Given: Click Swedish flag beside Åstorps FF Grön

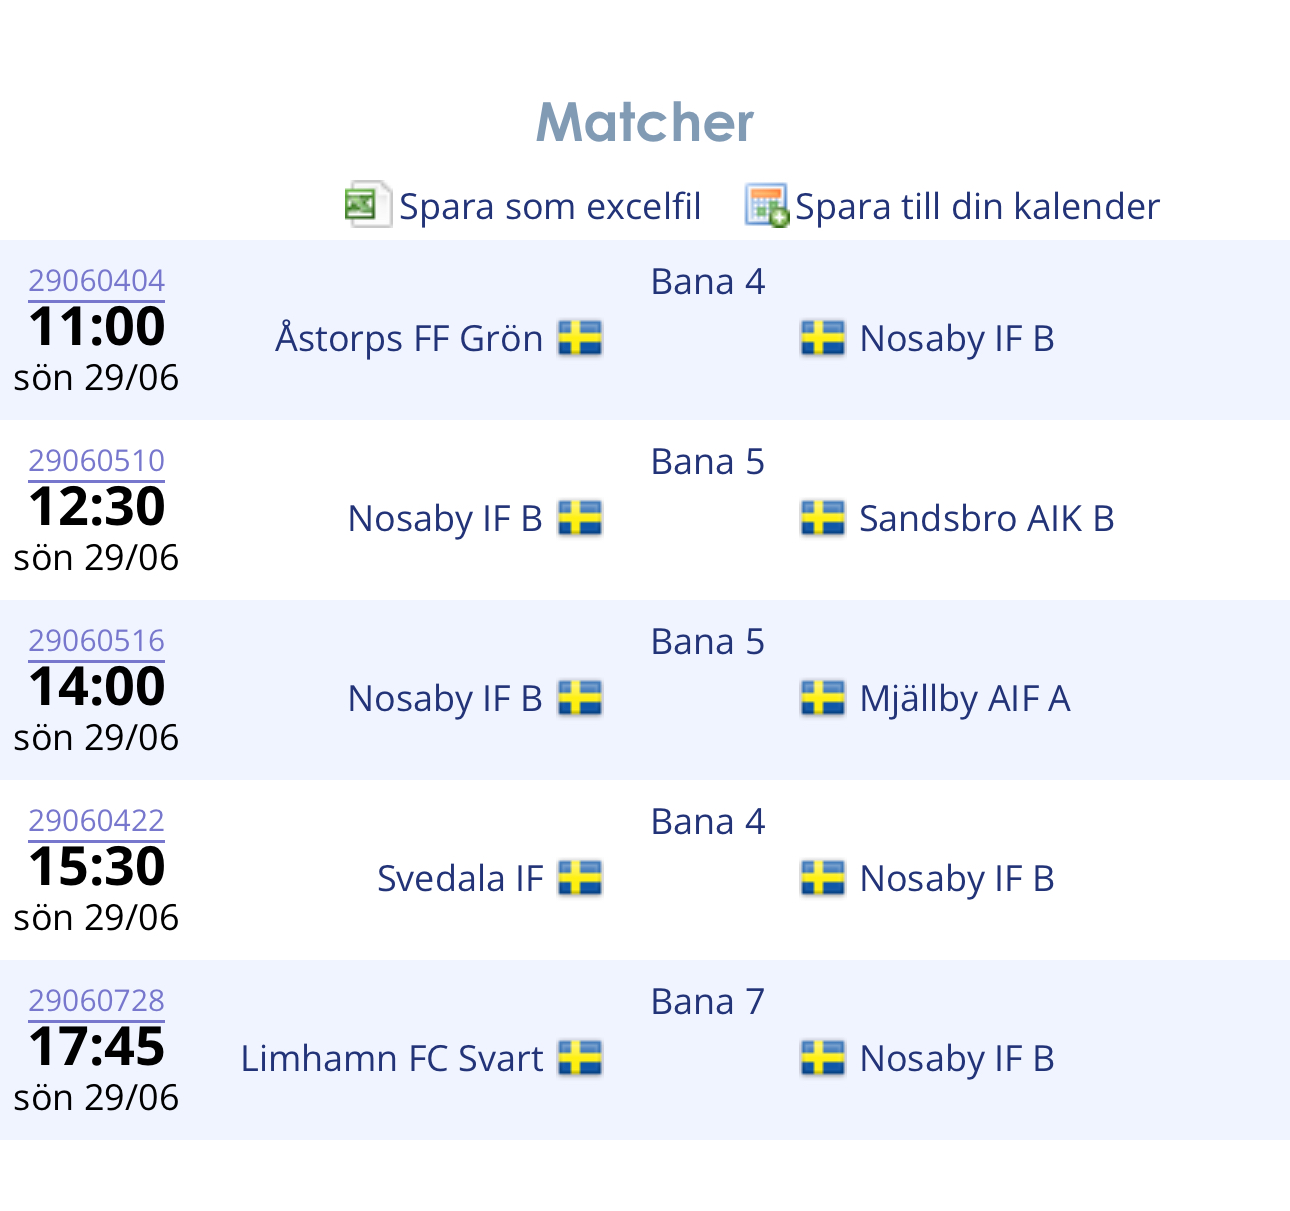Looking at the screenshot, I should pyautogui.click(x=580, y=338).
